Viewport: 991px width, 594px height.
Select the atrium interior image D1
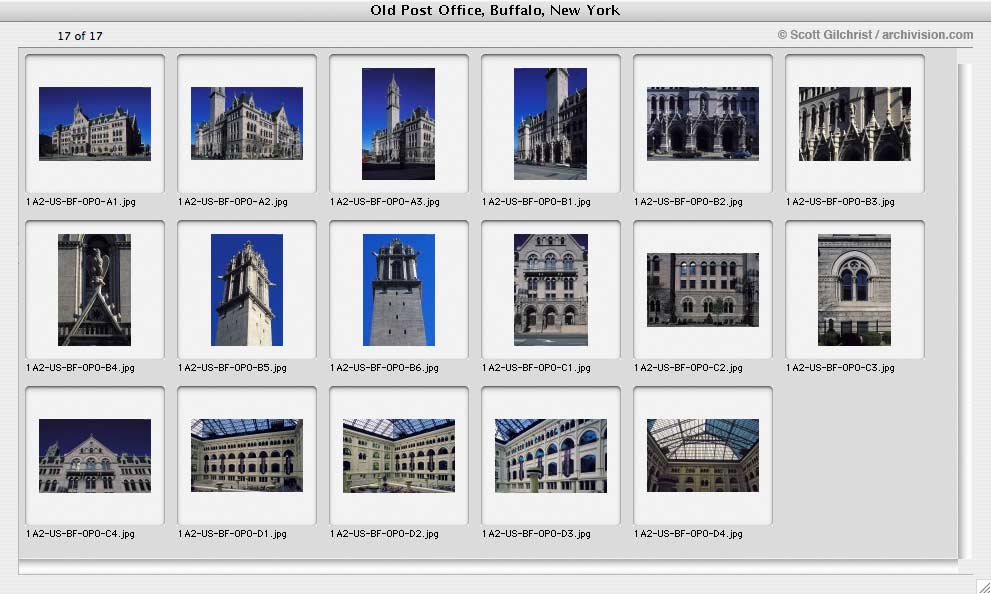pyautogui.click(x=247, y=456)
